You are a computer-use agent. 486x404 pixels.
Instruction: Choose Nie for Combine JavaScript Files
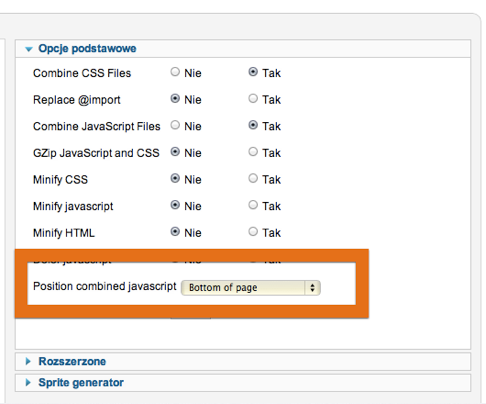point(175,125)
